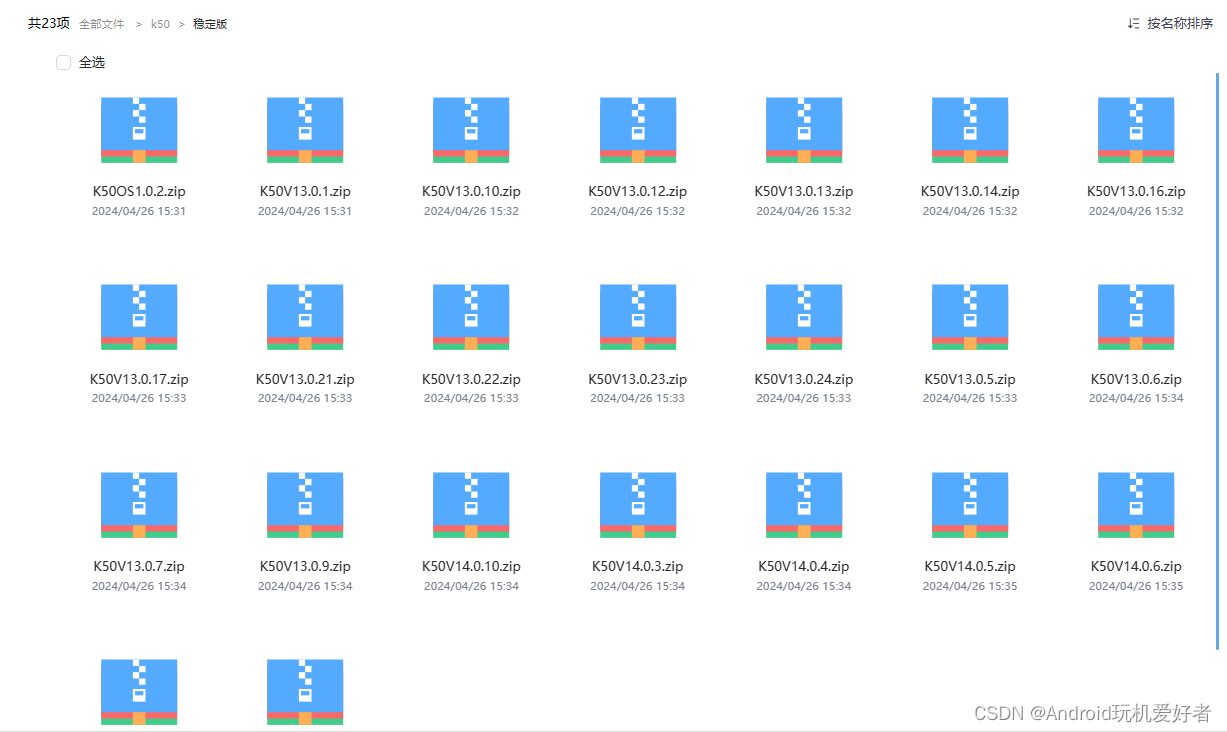Select the K50V13.0.17.zip zip icon
Screen dimensions: 1227x732
click(139, 317)
